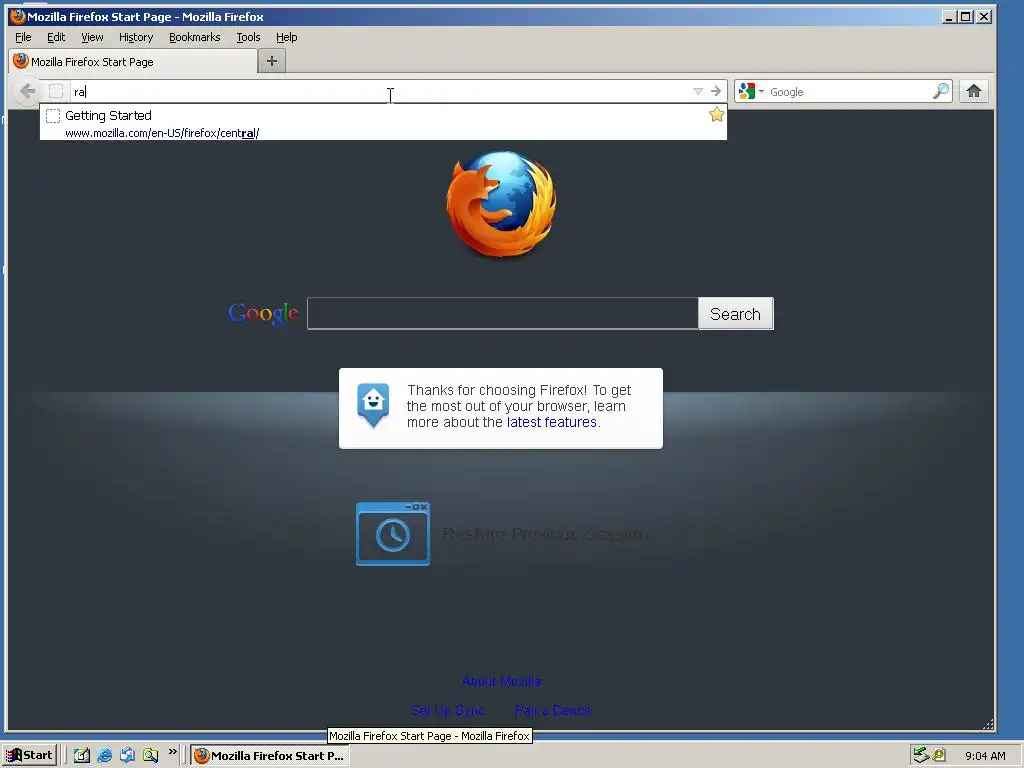Screen dimensions: 1024x768
Task: Open the Help menu
Action: coord(286,37)
